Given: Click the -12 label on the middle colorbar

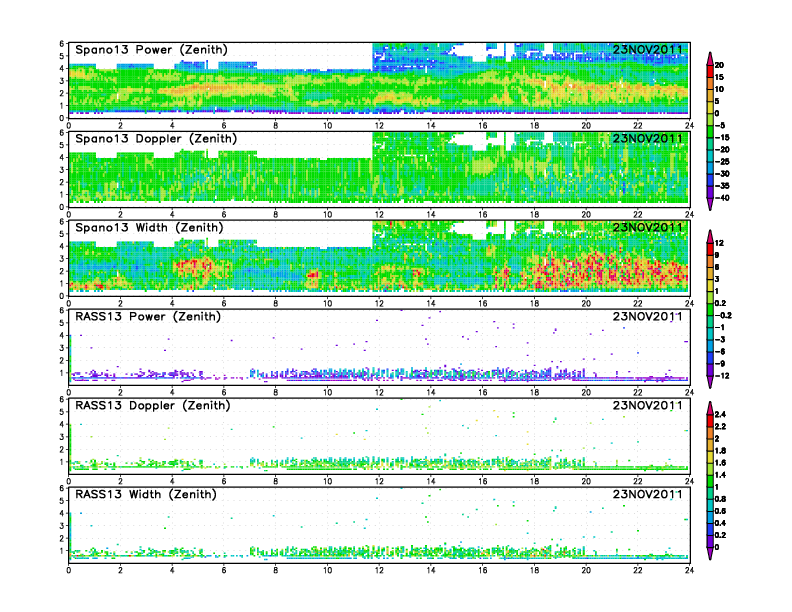Looking at the screenshot, I should tap(722, 376).
